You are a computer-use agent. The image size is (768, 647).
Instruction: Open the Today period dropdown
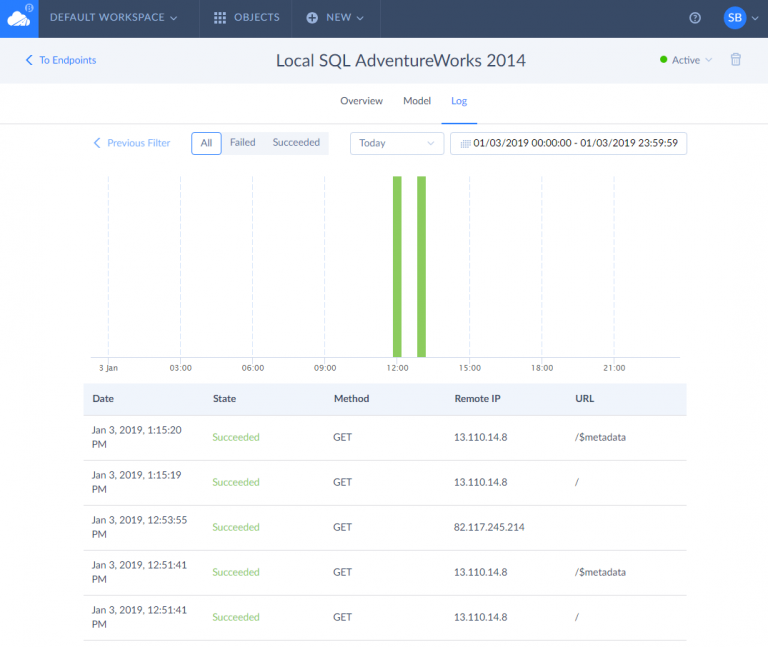click(x=397, y=143)
